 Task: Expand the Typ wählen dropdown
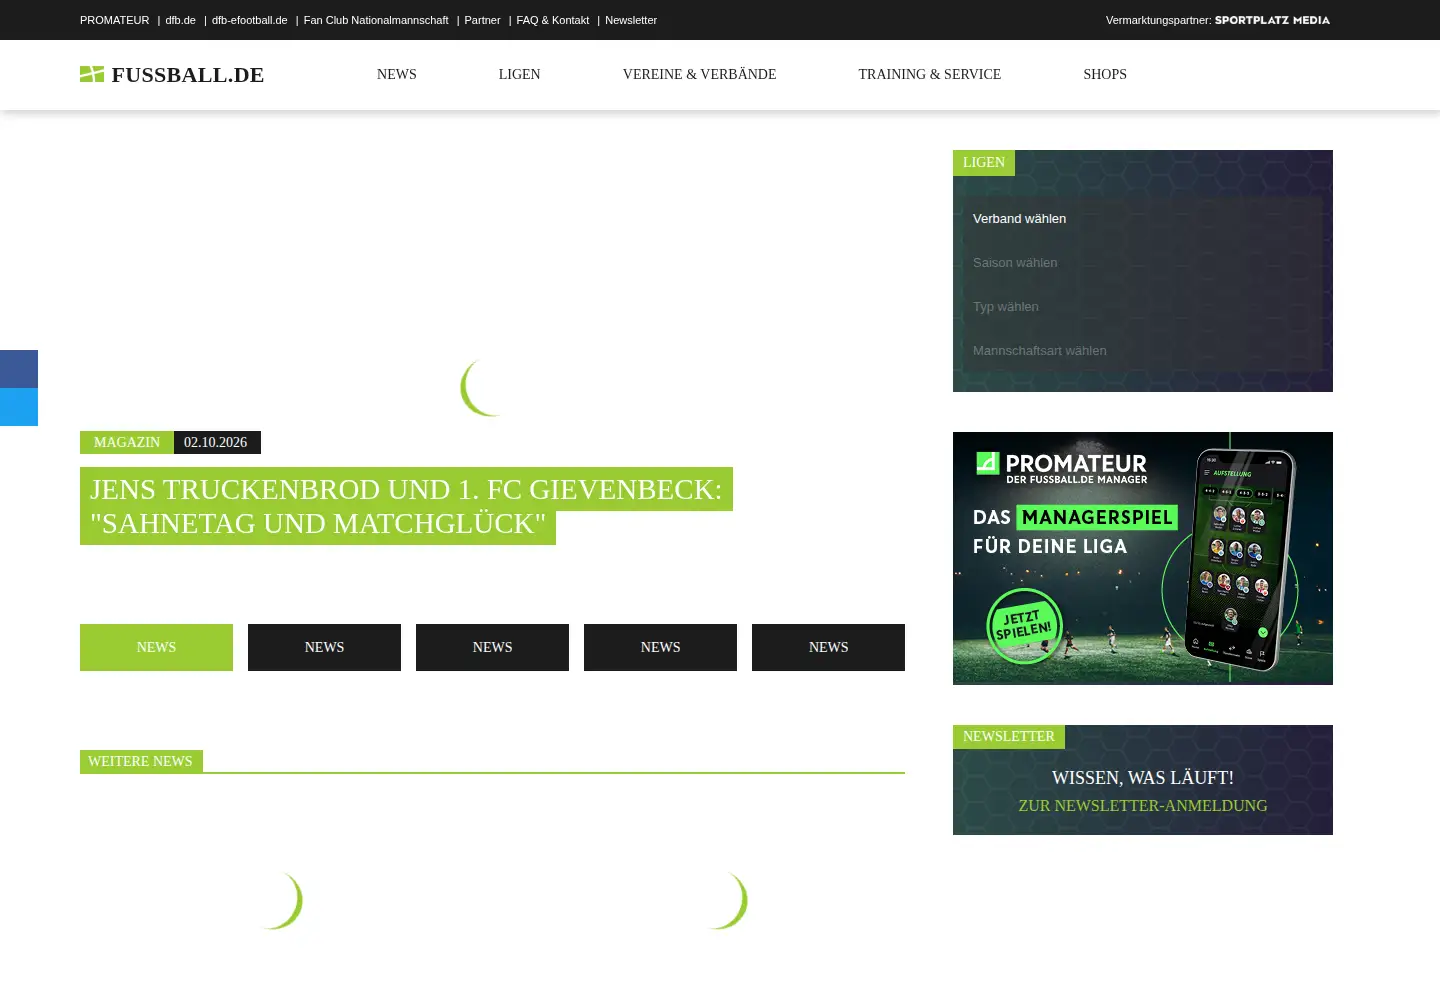pyautogui.click(x=1142, y=306)
